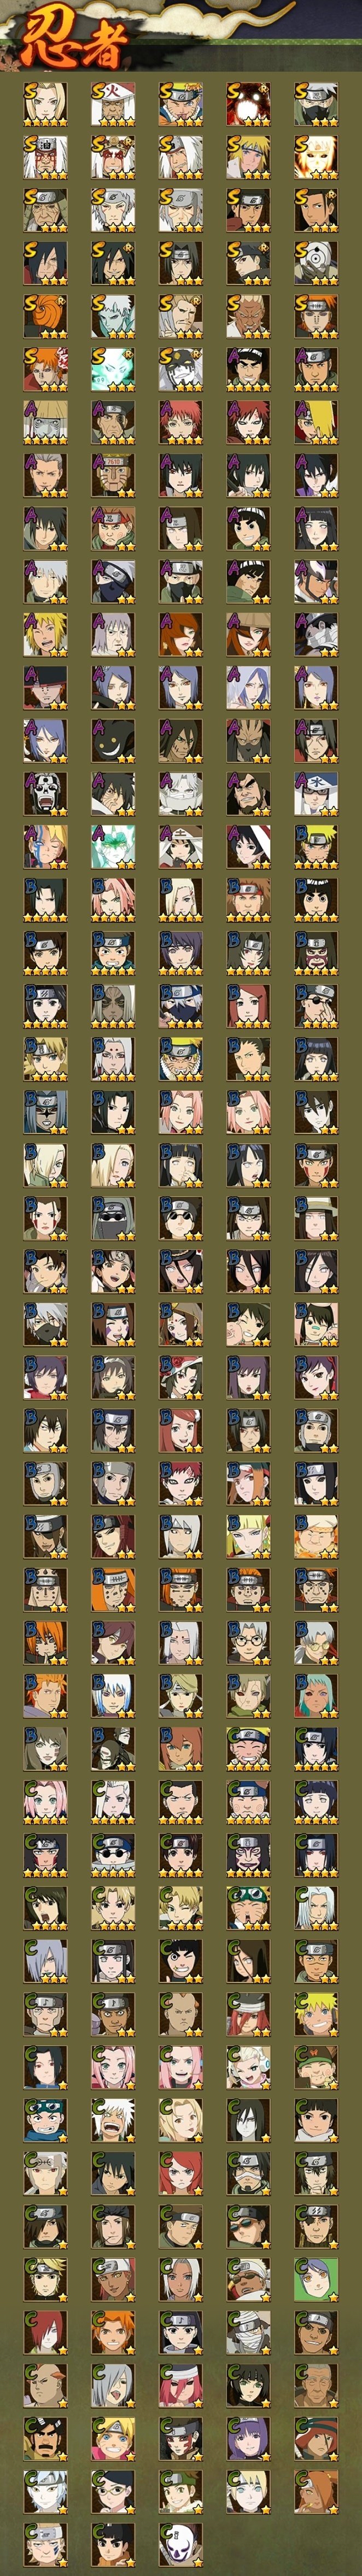Select the portrait wearing the white 火 Hokage hat
The height and width of the screenshot is (2576, 362).
coord(113,103)
